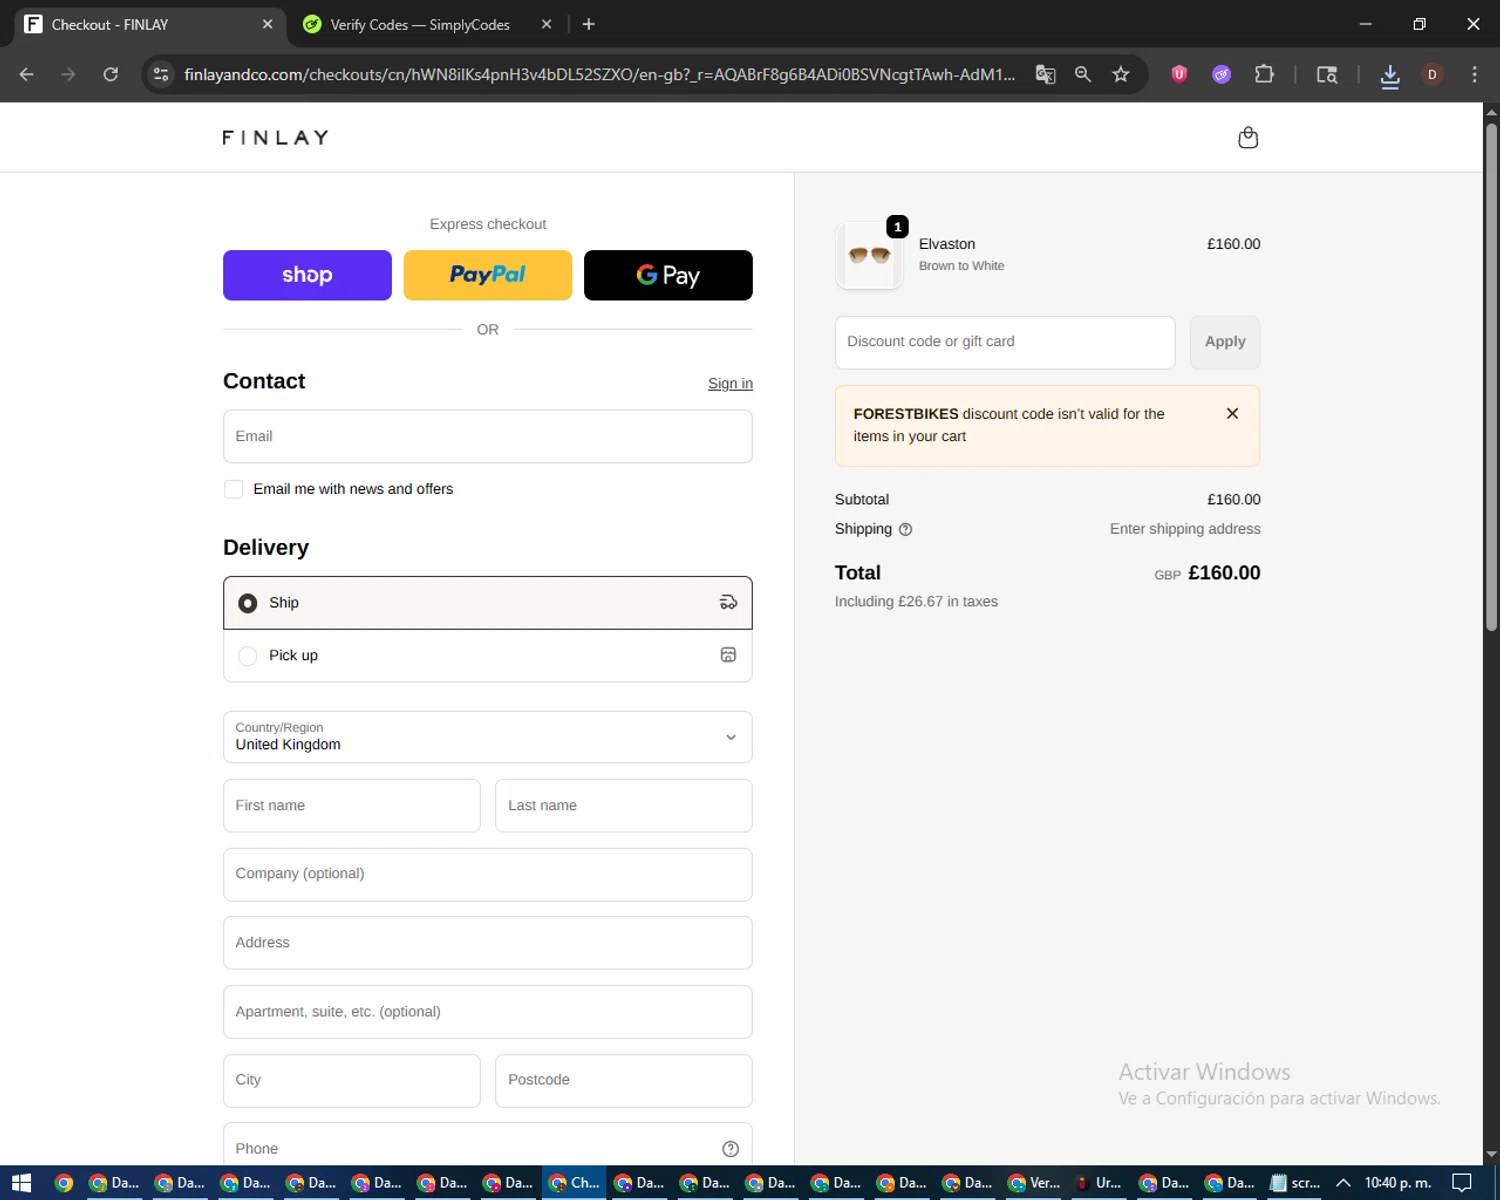
Task: Focus the Phone field
Action: coord(488,1146)
